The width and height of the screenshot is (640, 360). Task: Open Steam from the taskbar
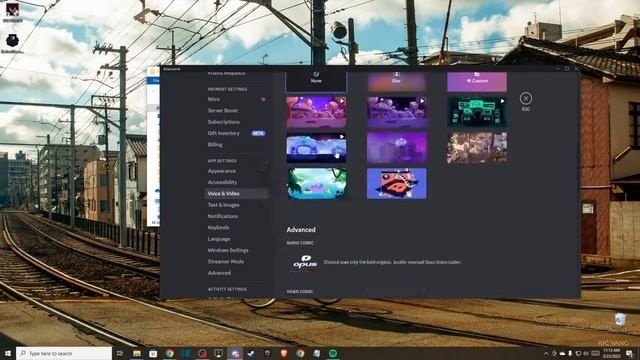tap(251, 353)
